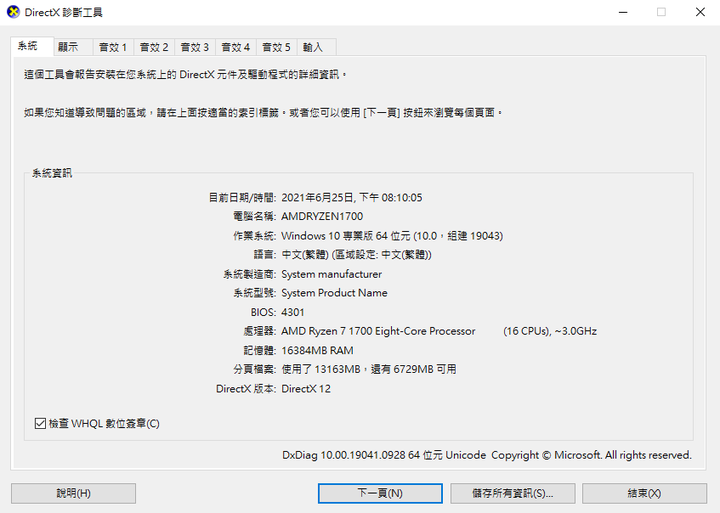The height and width of the screenshot is (513, 720).
Task: Switch to the 音效 1 tab
Action: tap(113, 47)
